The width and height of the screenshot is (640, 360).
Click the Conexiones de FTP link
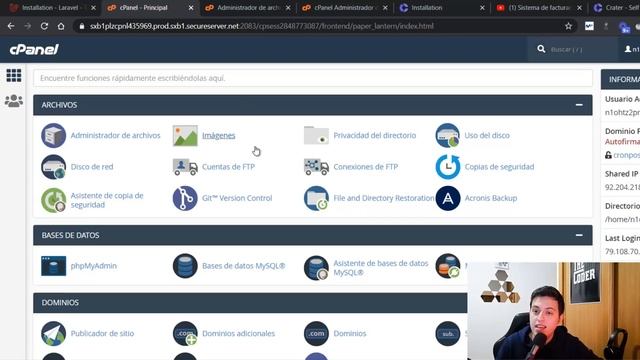365,167
